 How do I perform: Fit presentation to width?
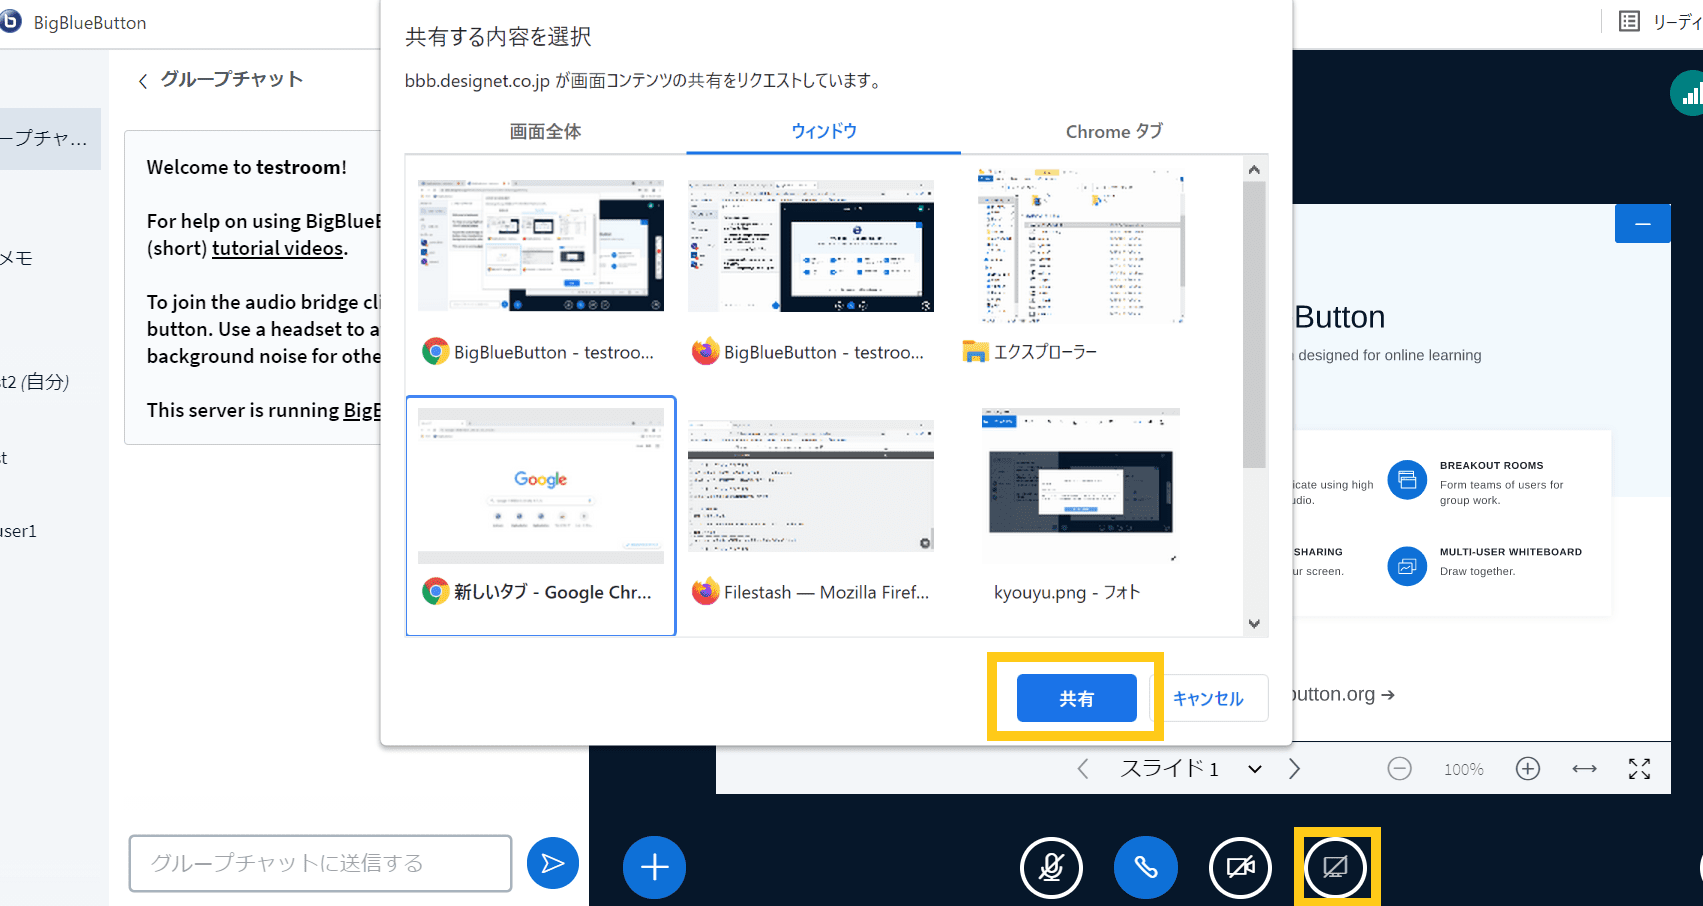point(1584,769)
